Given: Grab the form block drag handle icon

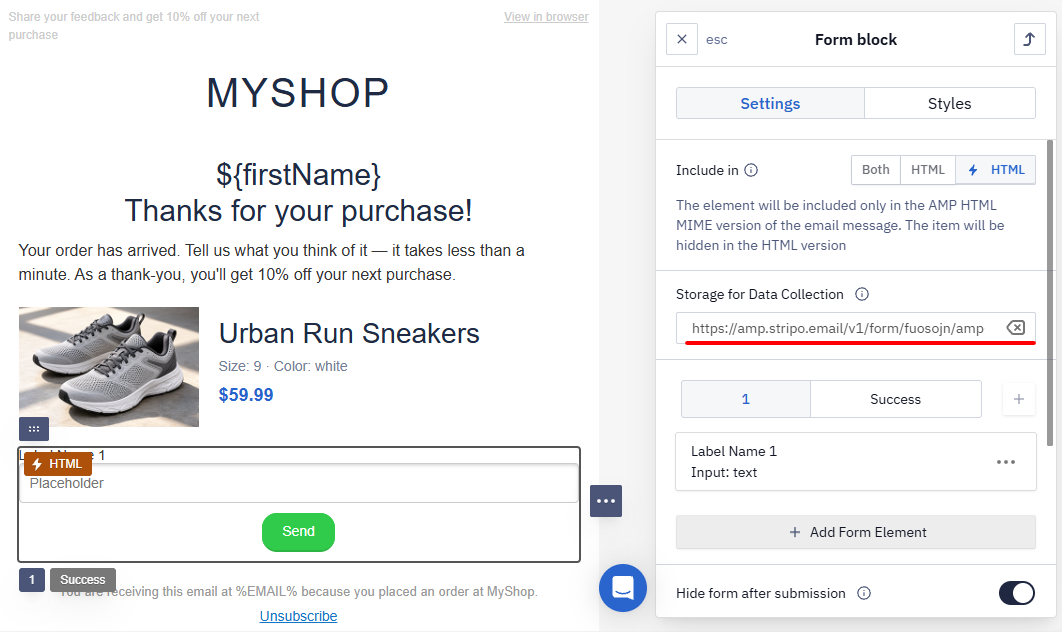Looking at the screenshot, I should pyautogui.click(x=34, y=429).
